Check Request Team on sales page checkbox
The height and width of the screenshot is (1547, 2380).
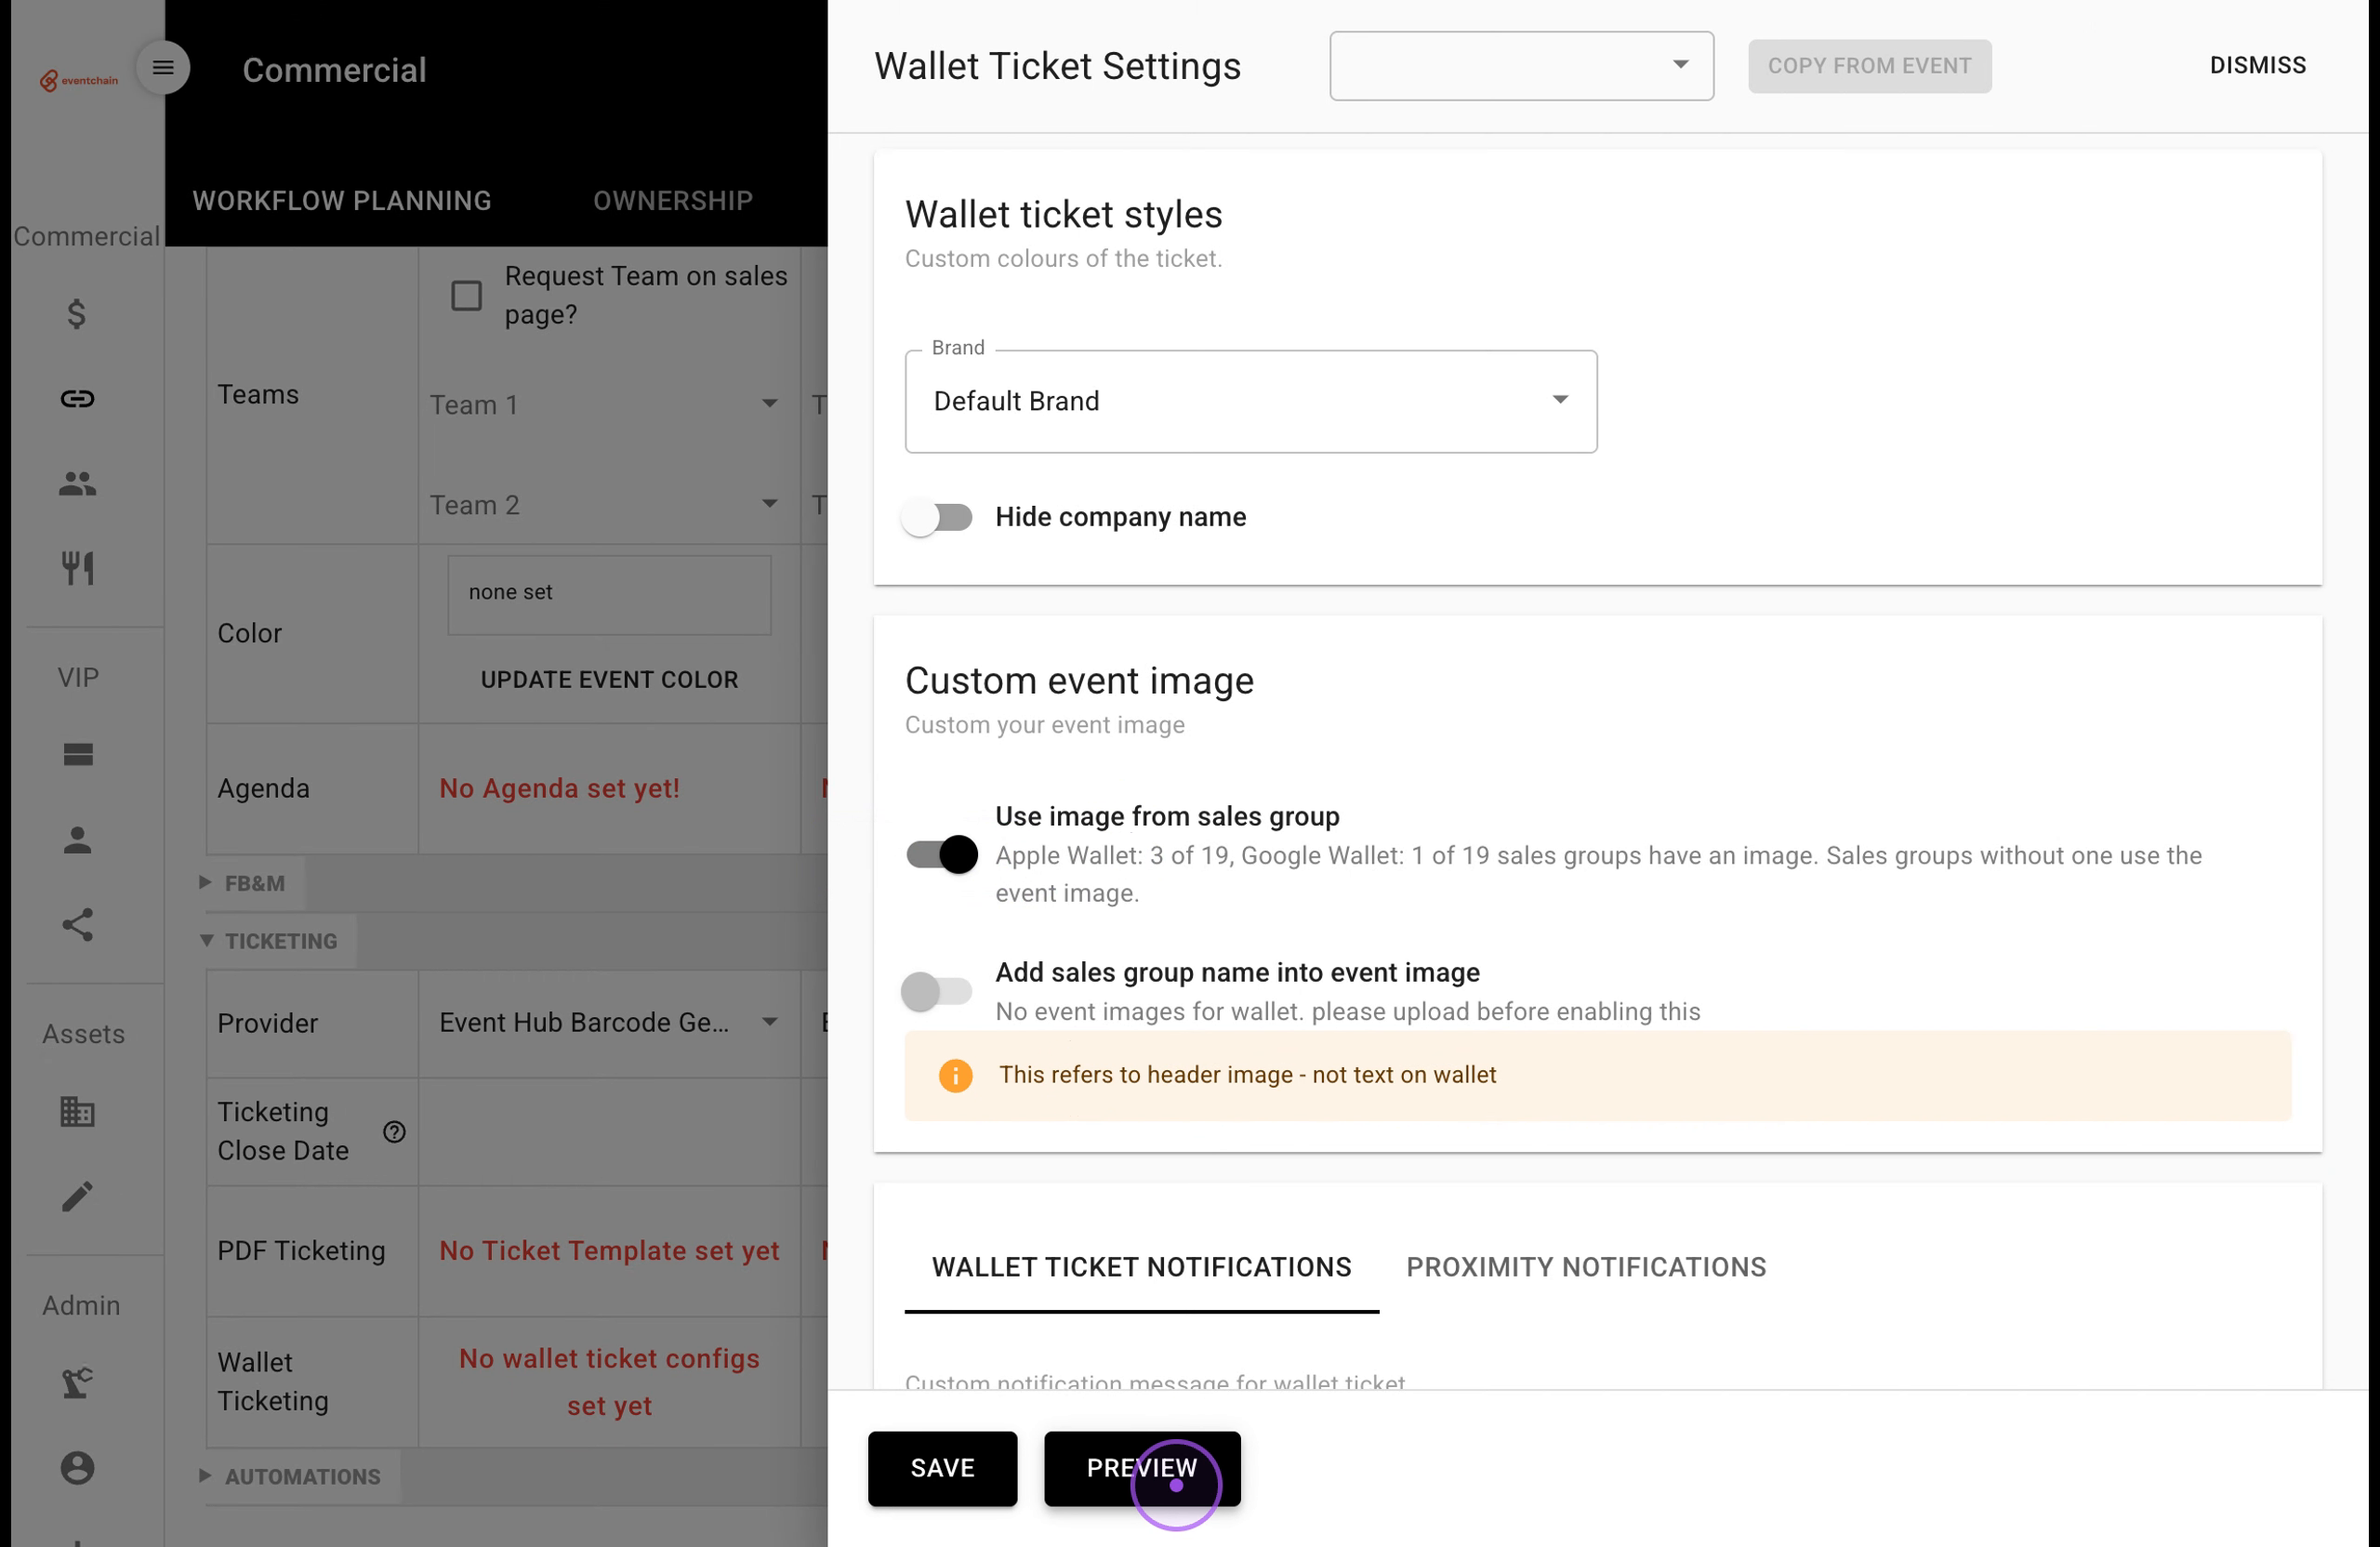[466, 296]
